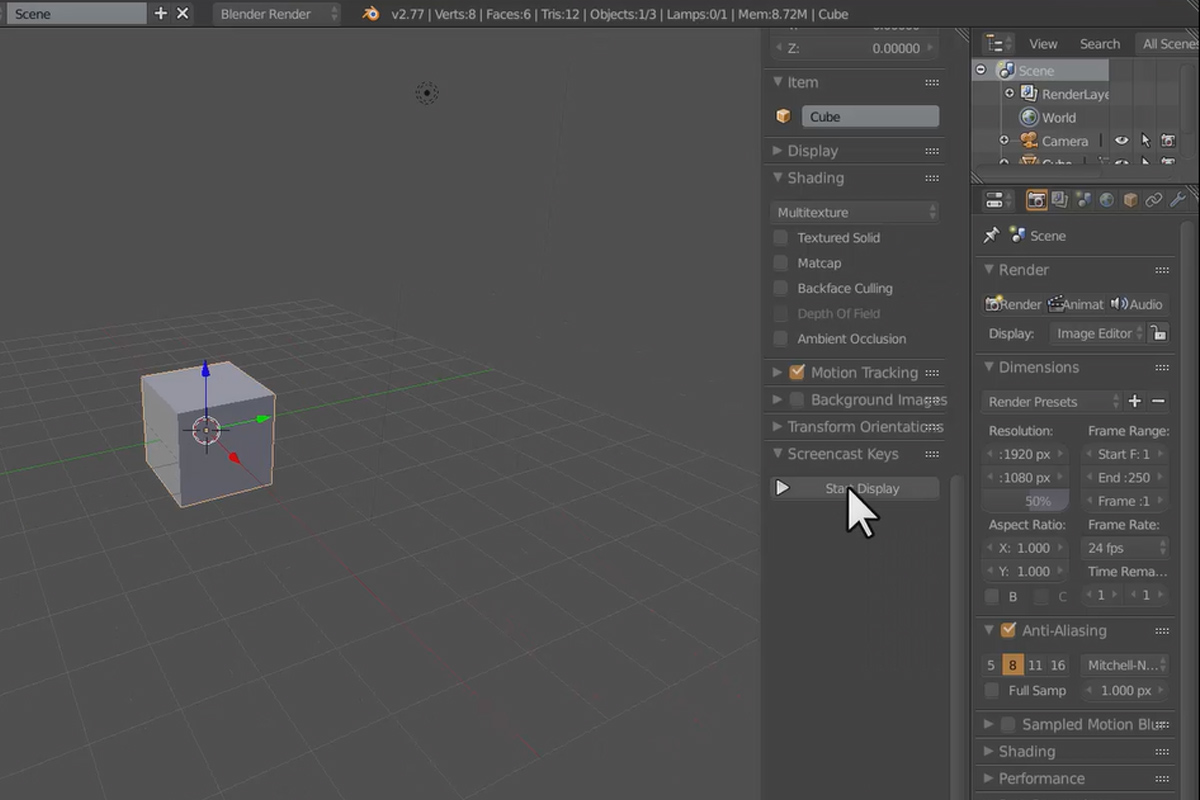The image size is (1200, 800).
Task: Click the Blender logo in the info header
Action: pos(371,13)
